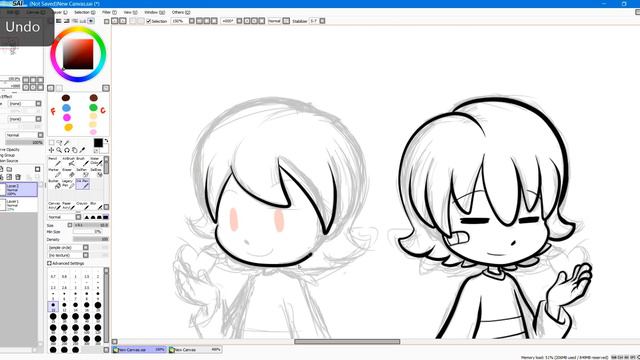Select the Blur tool
The height and width of the screenshot is (360, 640).
point(95,205)
